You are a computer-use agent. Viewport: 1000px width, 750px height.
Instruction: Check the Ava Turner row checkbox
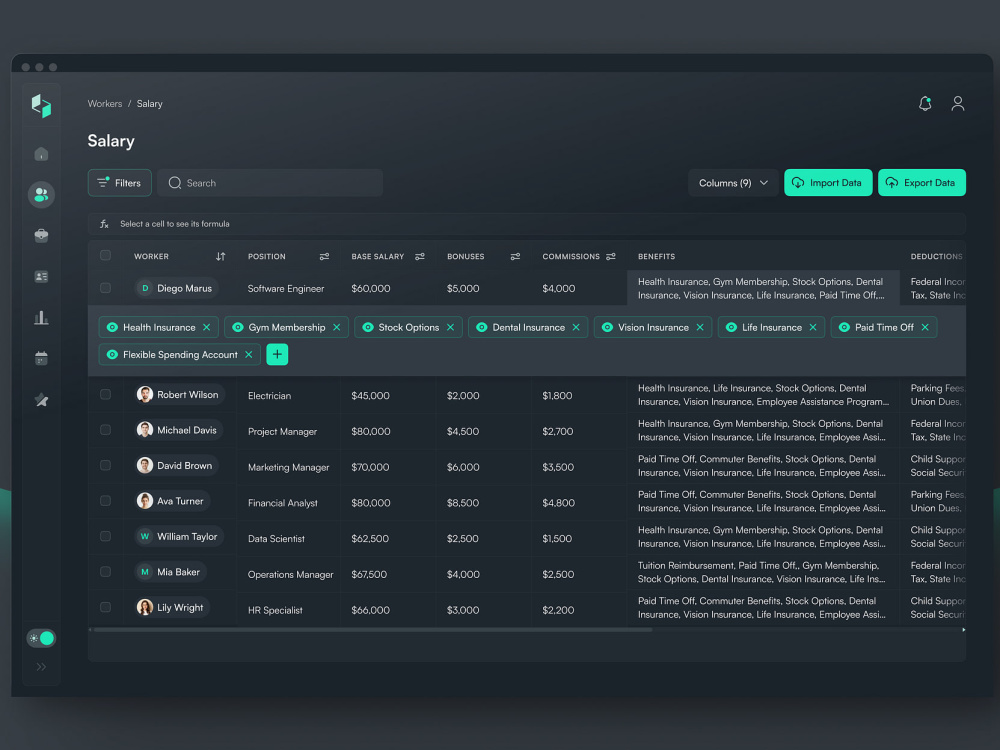pos(105,501)
